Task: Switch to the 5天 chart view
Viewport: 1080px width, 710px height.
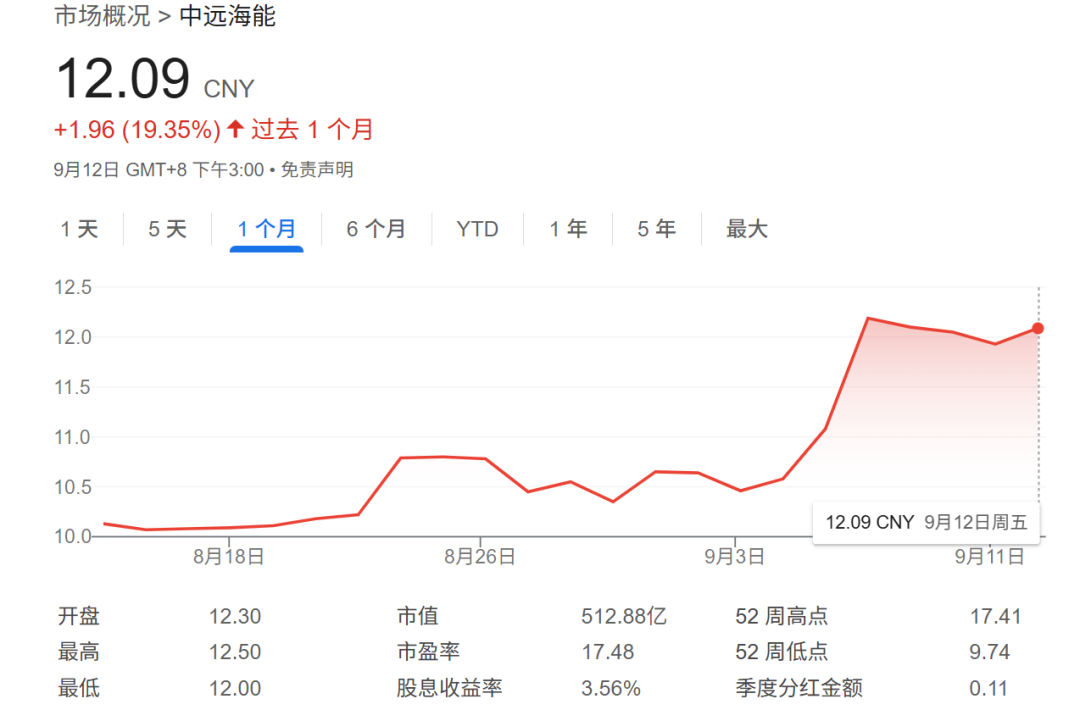Action: pyautogui.click(x=166, y=229)
